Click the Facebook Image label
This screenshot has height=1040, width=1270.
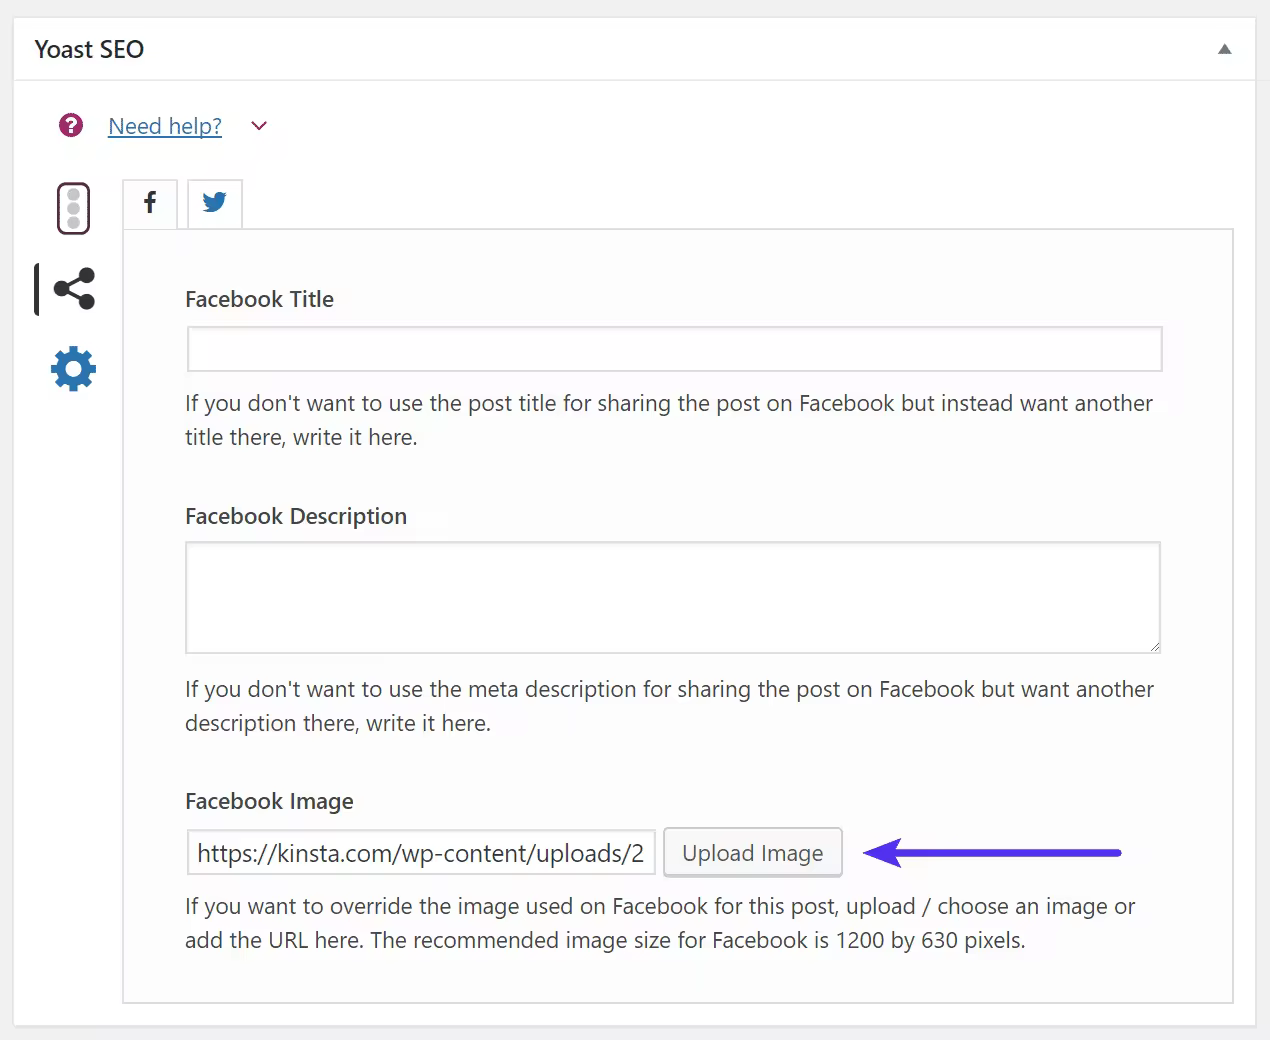(269, 801)
